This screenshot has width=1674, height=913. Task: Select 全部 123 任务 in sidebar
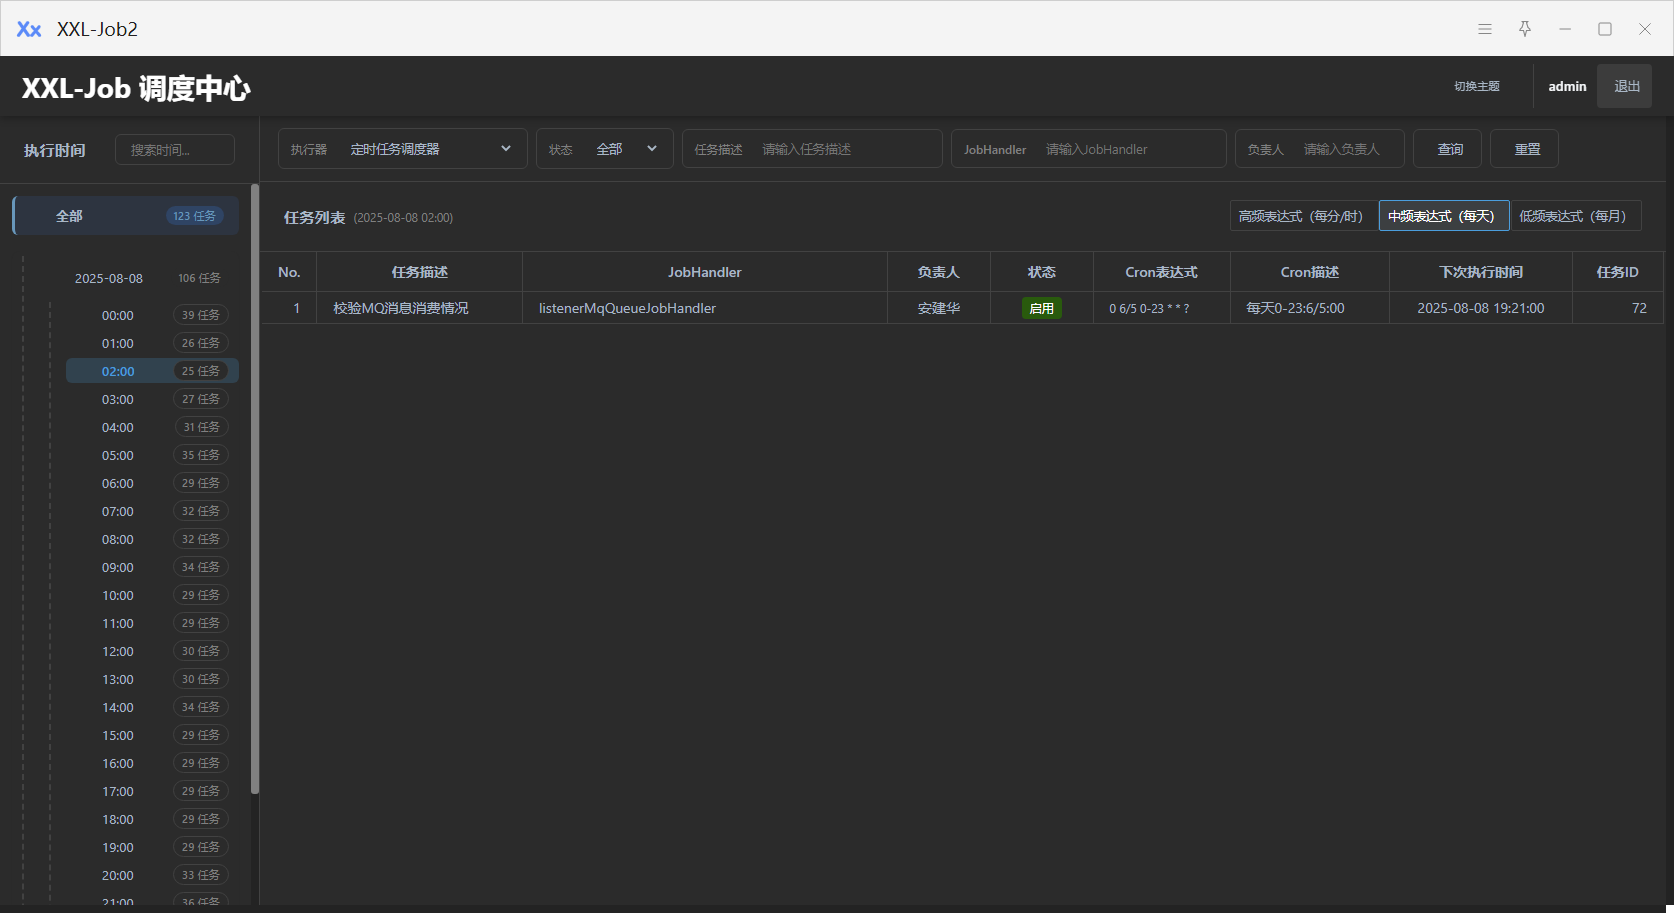point(126,216)
